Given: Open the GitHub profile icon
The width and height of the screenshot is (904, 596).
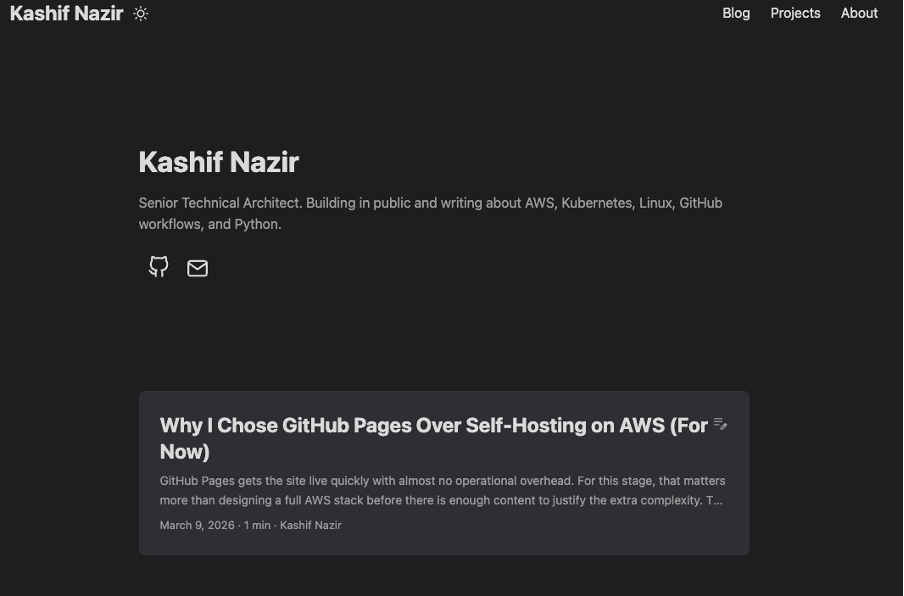Looking at the screenshot, I should [x=159, y=267].
